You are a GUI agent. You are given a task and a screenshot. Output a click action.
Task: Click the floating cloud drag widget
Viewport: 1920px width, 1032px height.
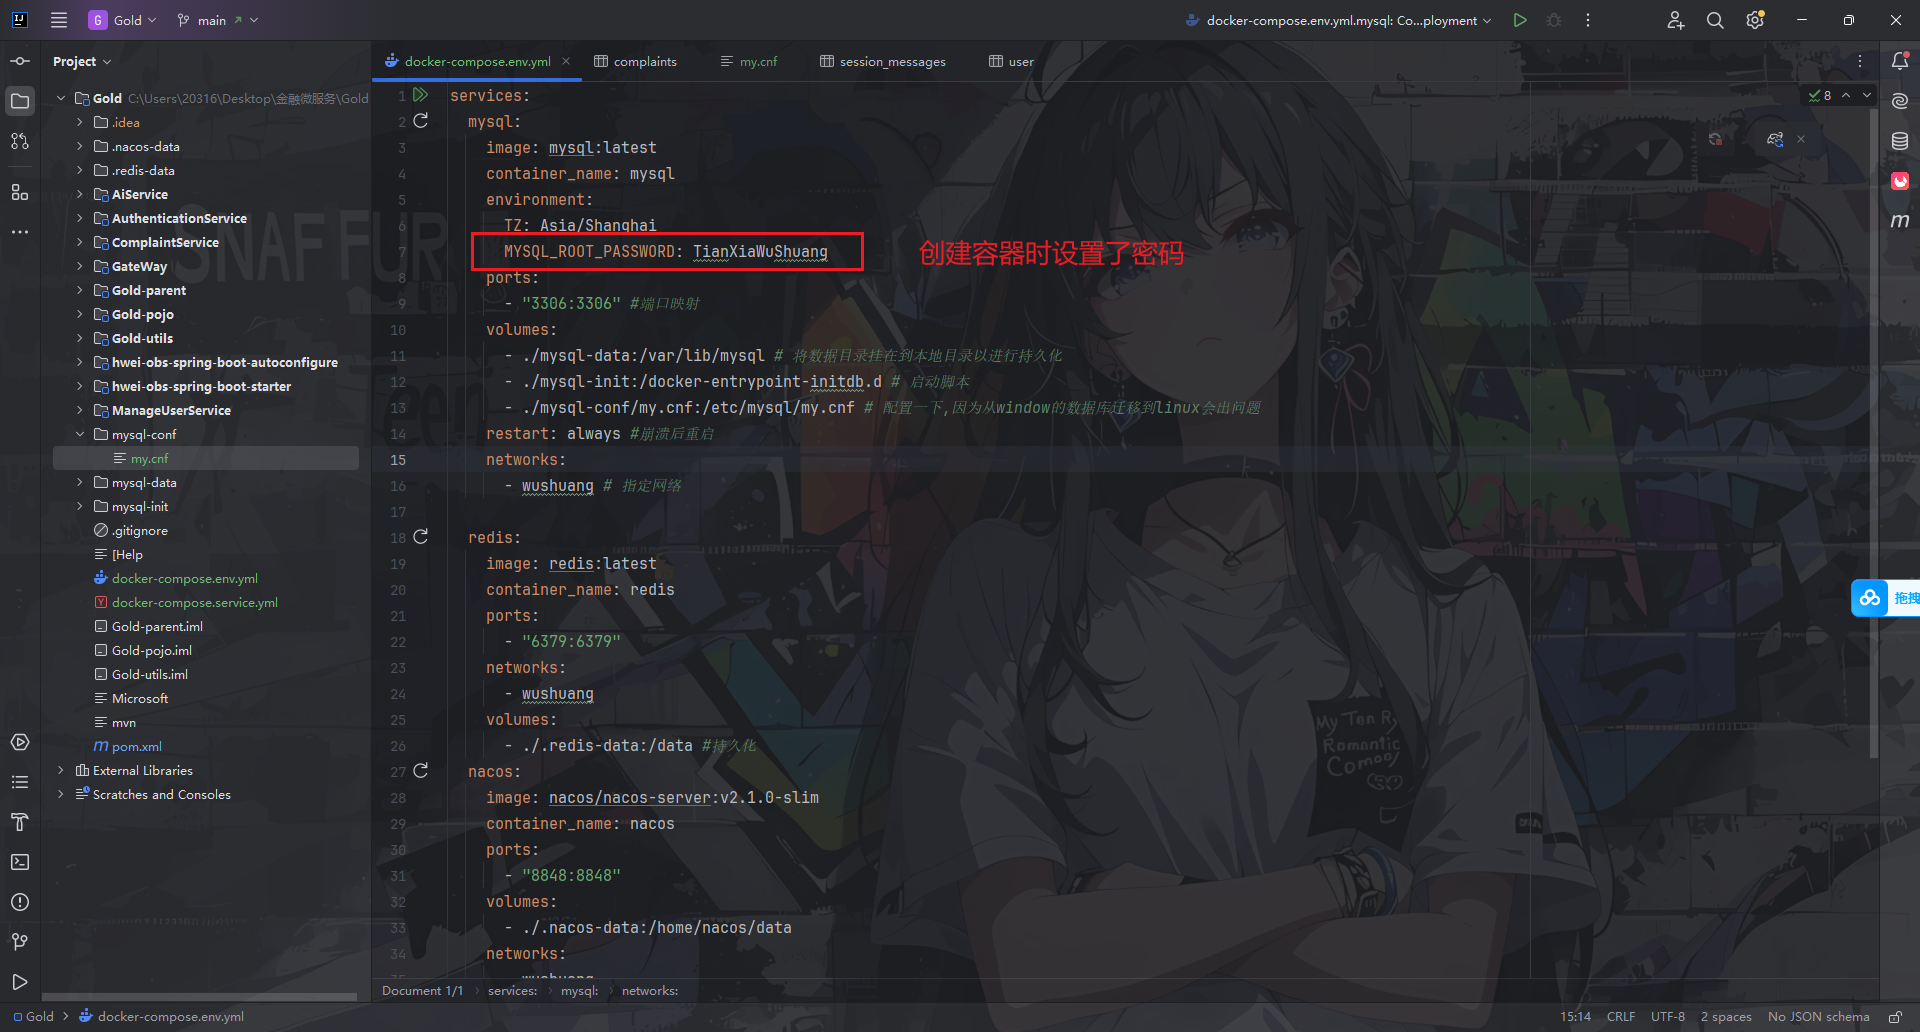[1885, 598]
